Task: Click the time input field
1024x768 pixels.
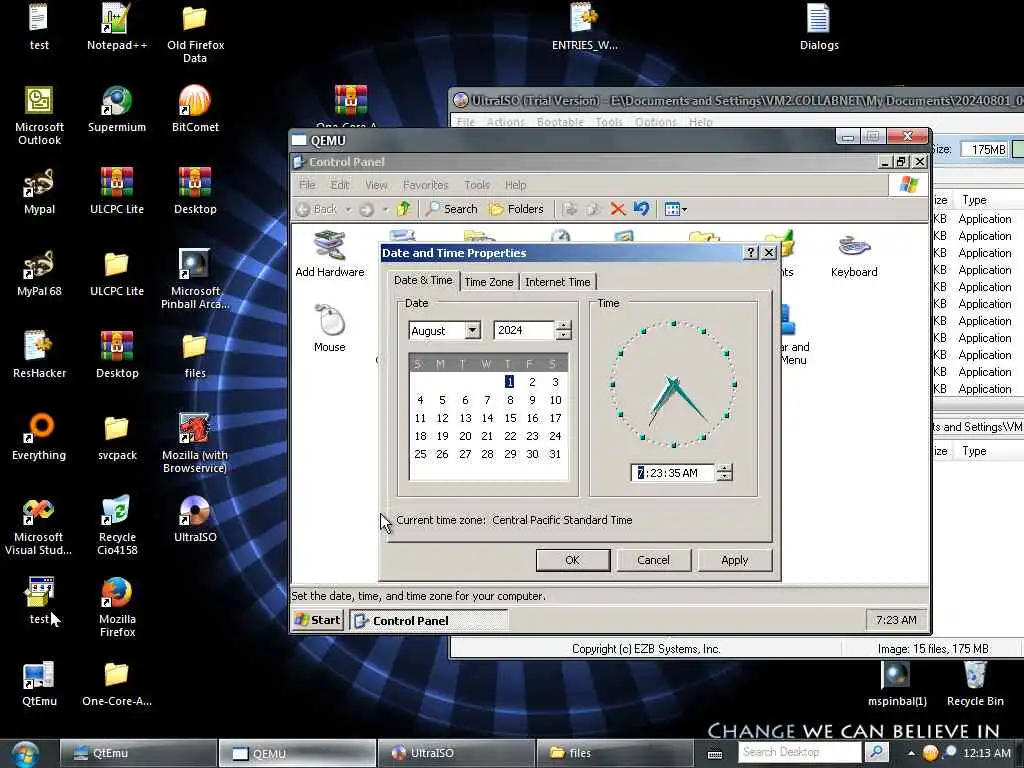Action: tap(673, 472)
